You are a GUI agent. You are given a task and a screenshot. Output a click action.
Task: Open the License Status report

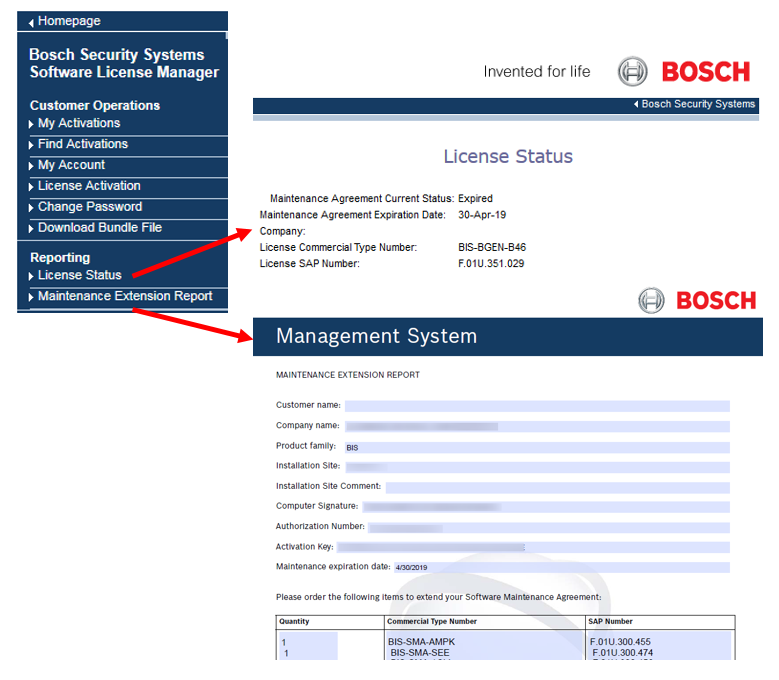pyautogui.click(x=79, y=275)
